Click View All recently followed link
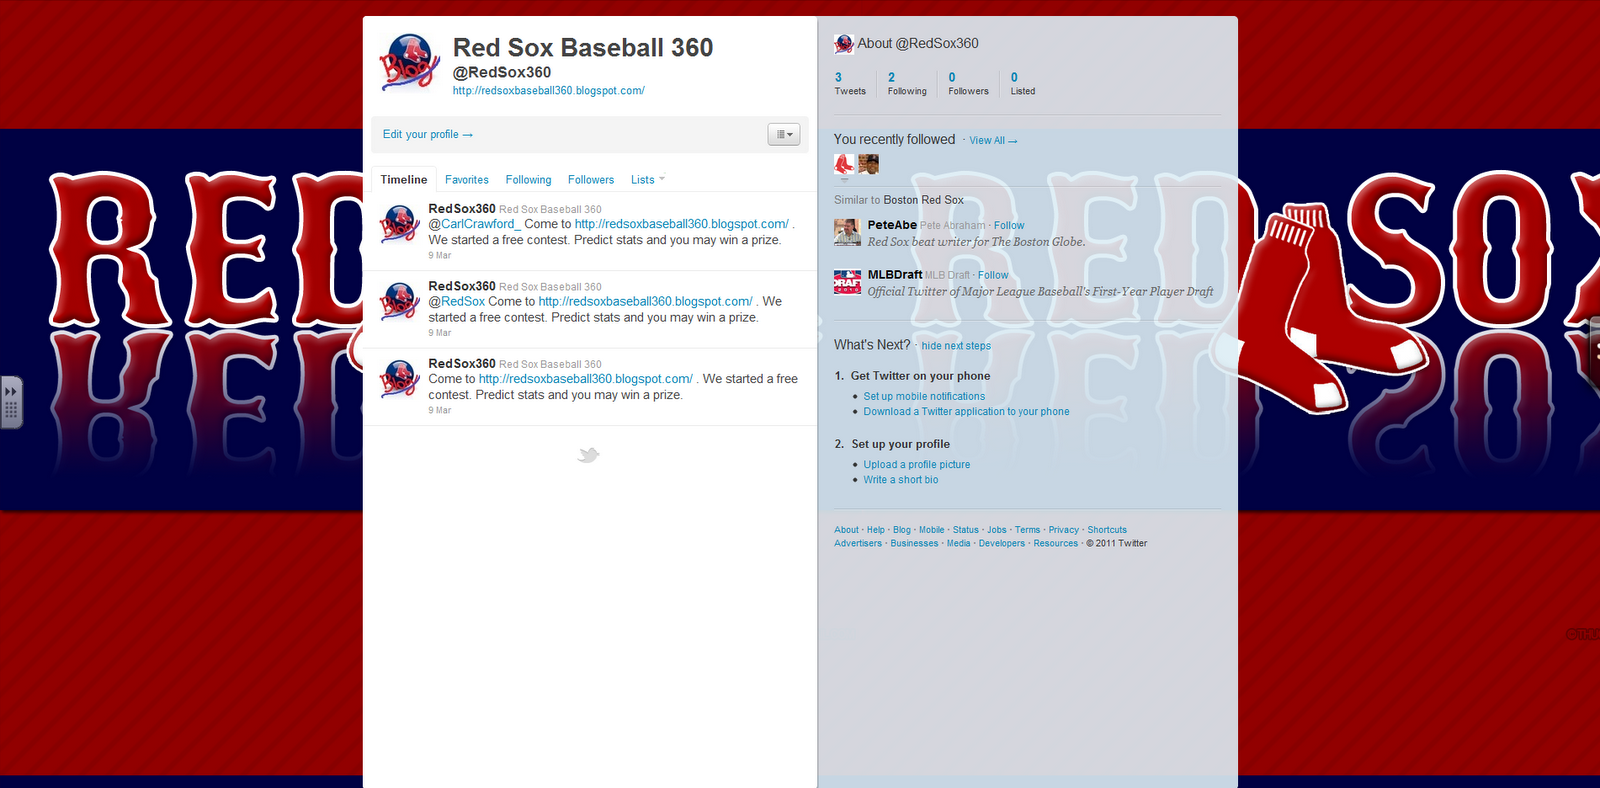The image size is (1600, 788). [993, 141]
